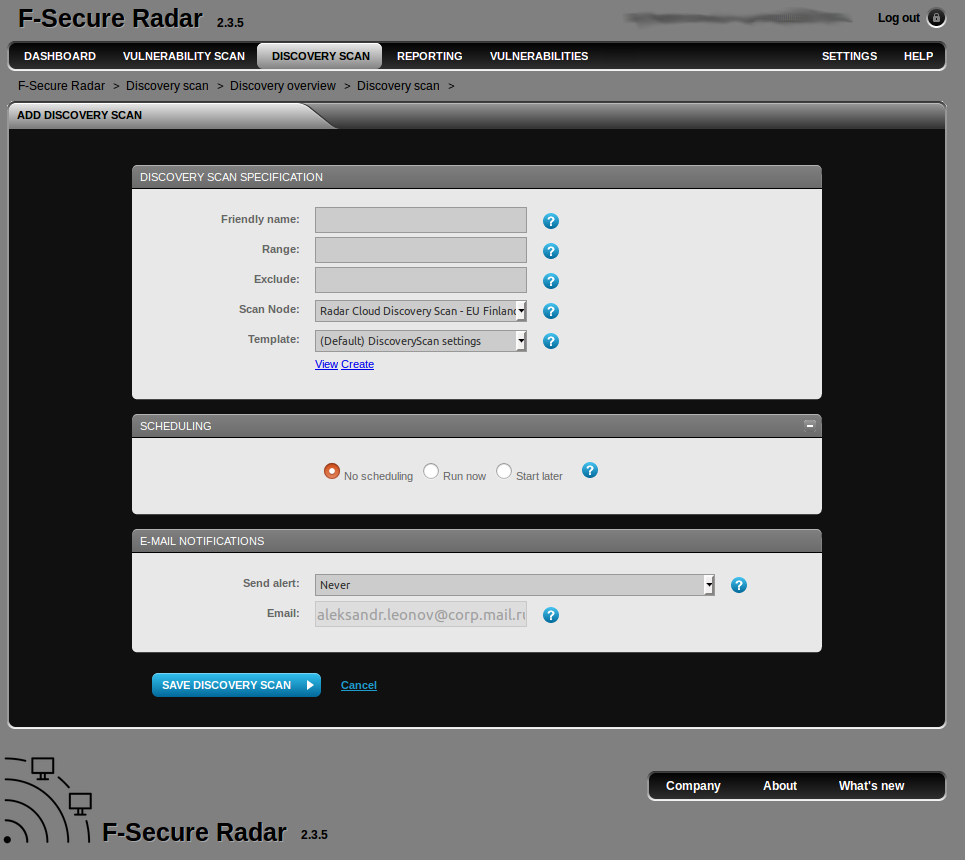Open the Settings menu
The image size is (965, 860).
pos(849,56)
